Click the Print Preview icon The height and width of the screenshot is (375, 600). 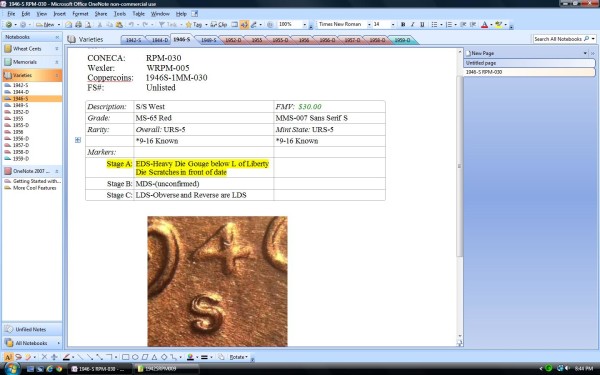pyautogui.click(x=88, y=24)
